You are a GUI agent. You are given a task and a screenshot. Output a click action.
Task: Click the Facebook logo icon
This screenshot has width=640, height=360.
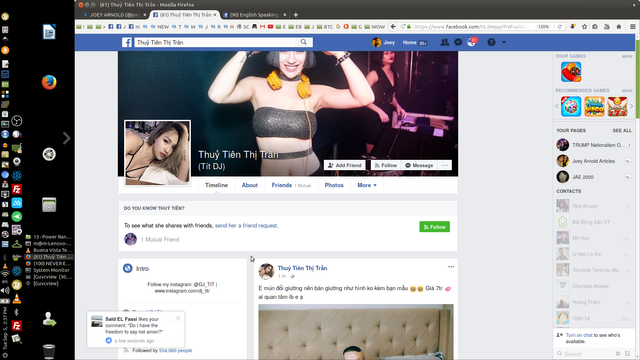pyautogui.click(x=127, y=42)
